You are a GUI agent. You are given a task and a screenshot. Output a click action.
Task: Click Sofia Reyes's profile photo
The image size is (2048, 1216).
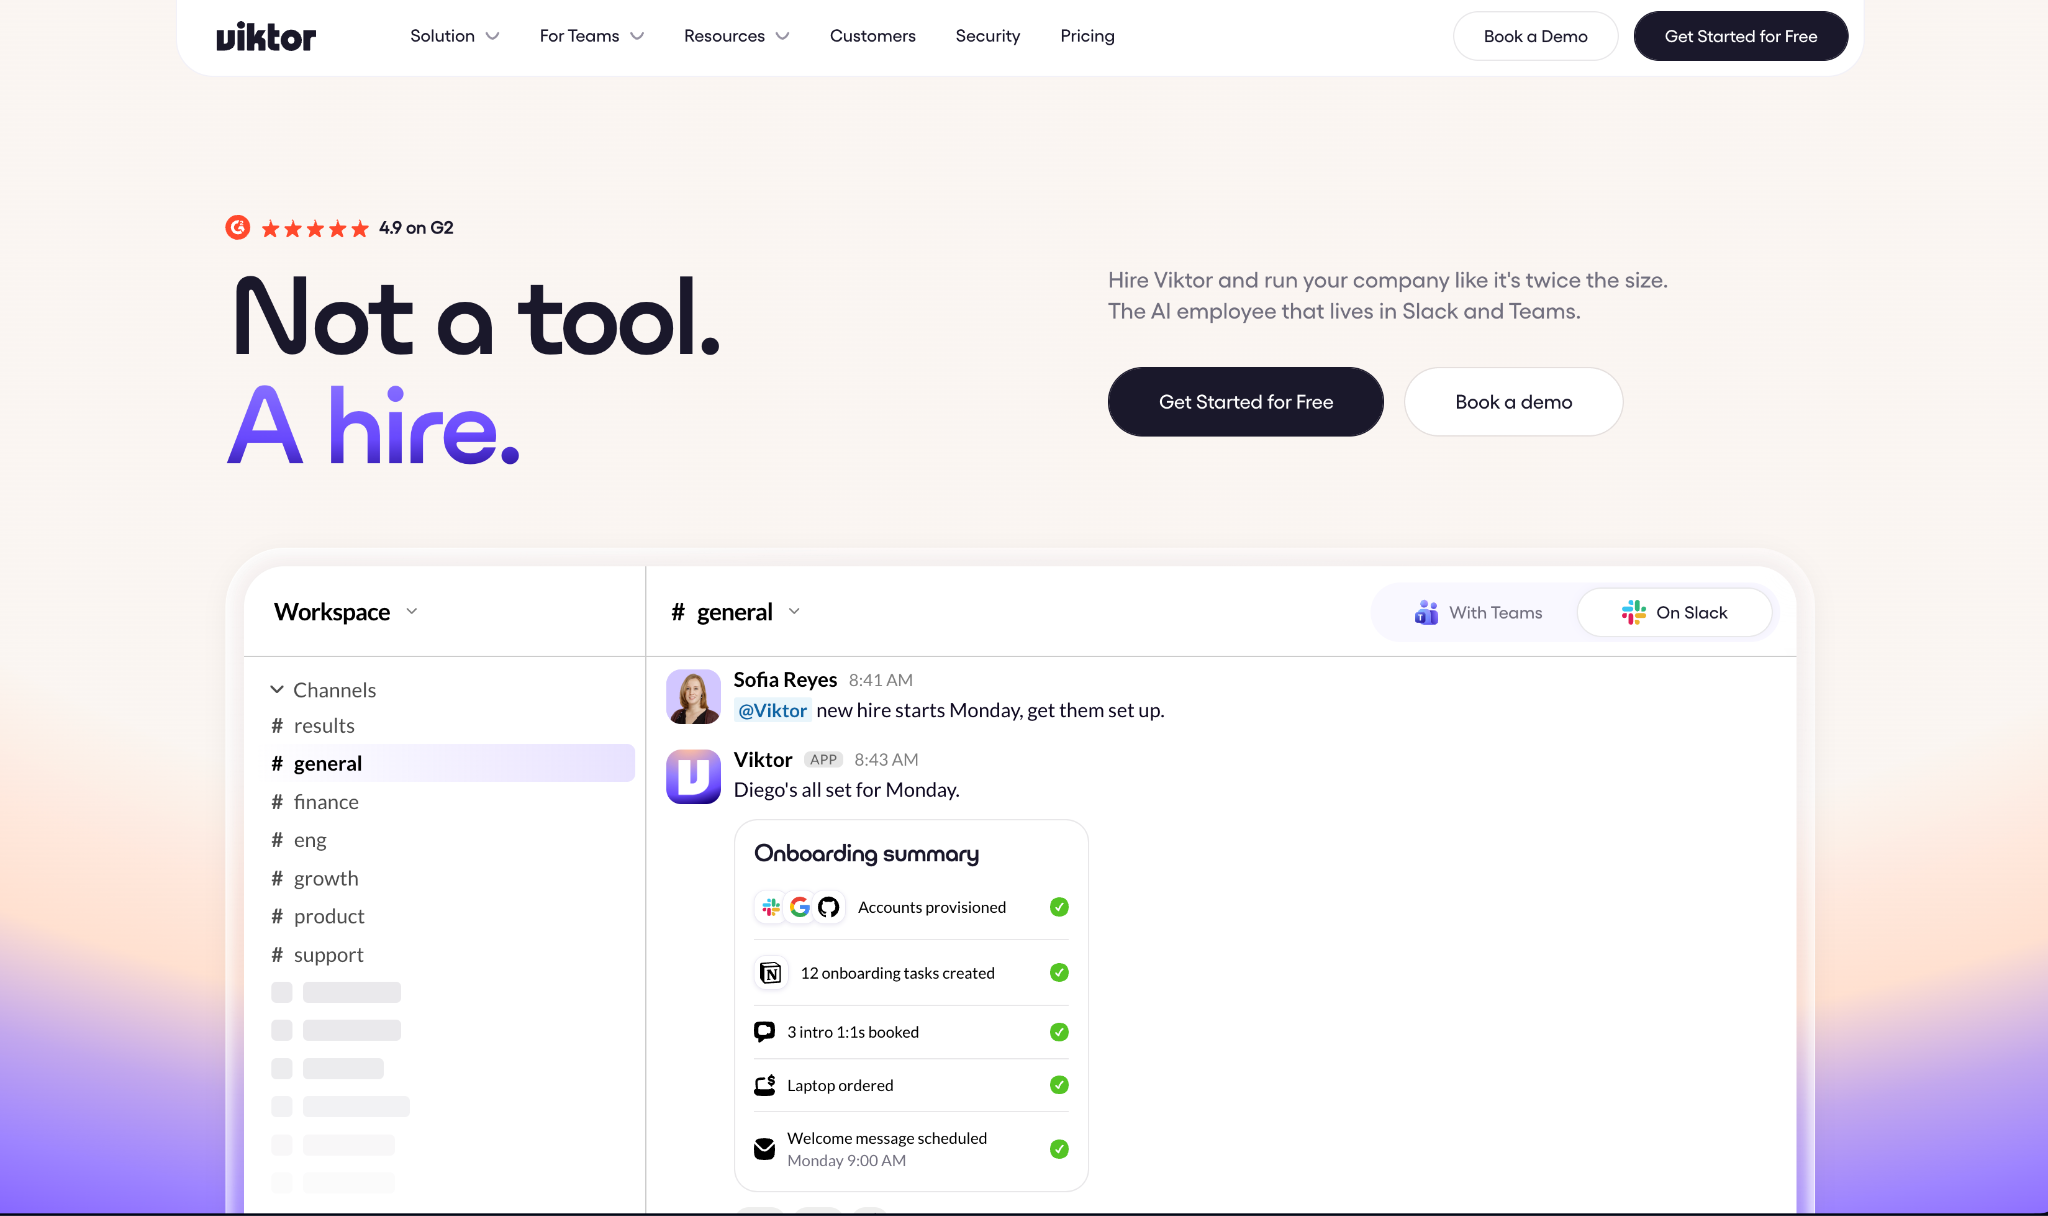click(x=693, y=696)
